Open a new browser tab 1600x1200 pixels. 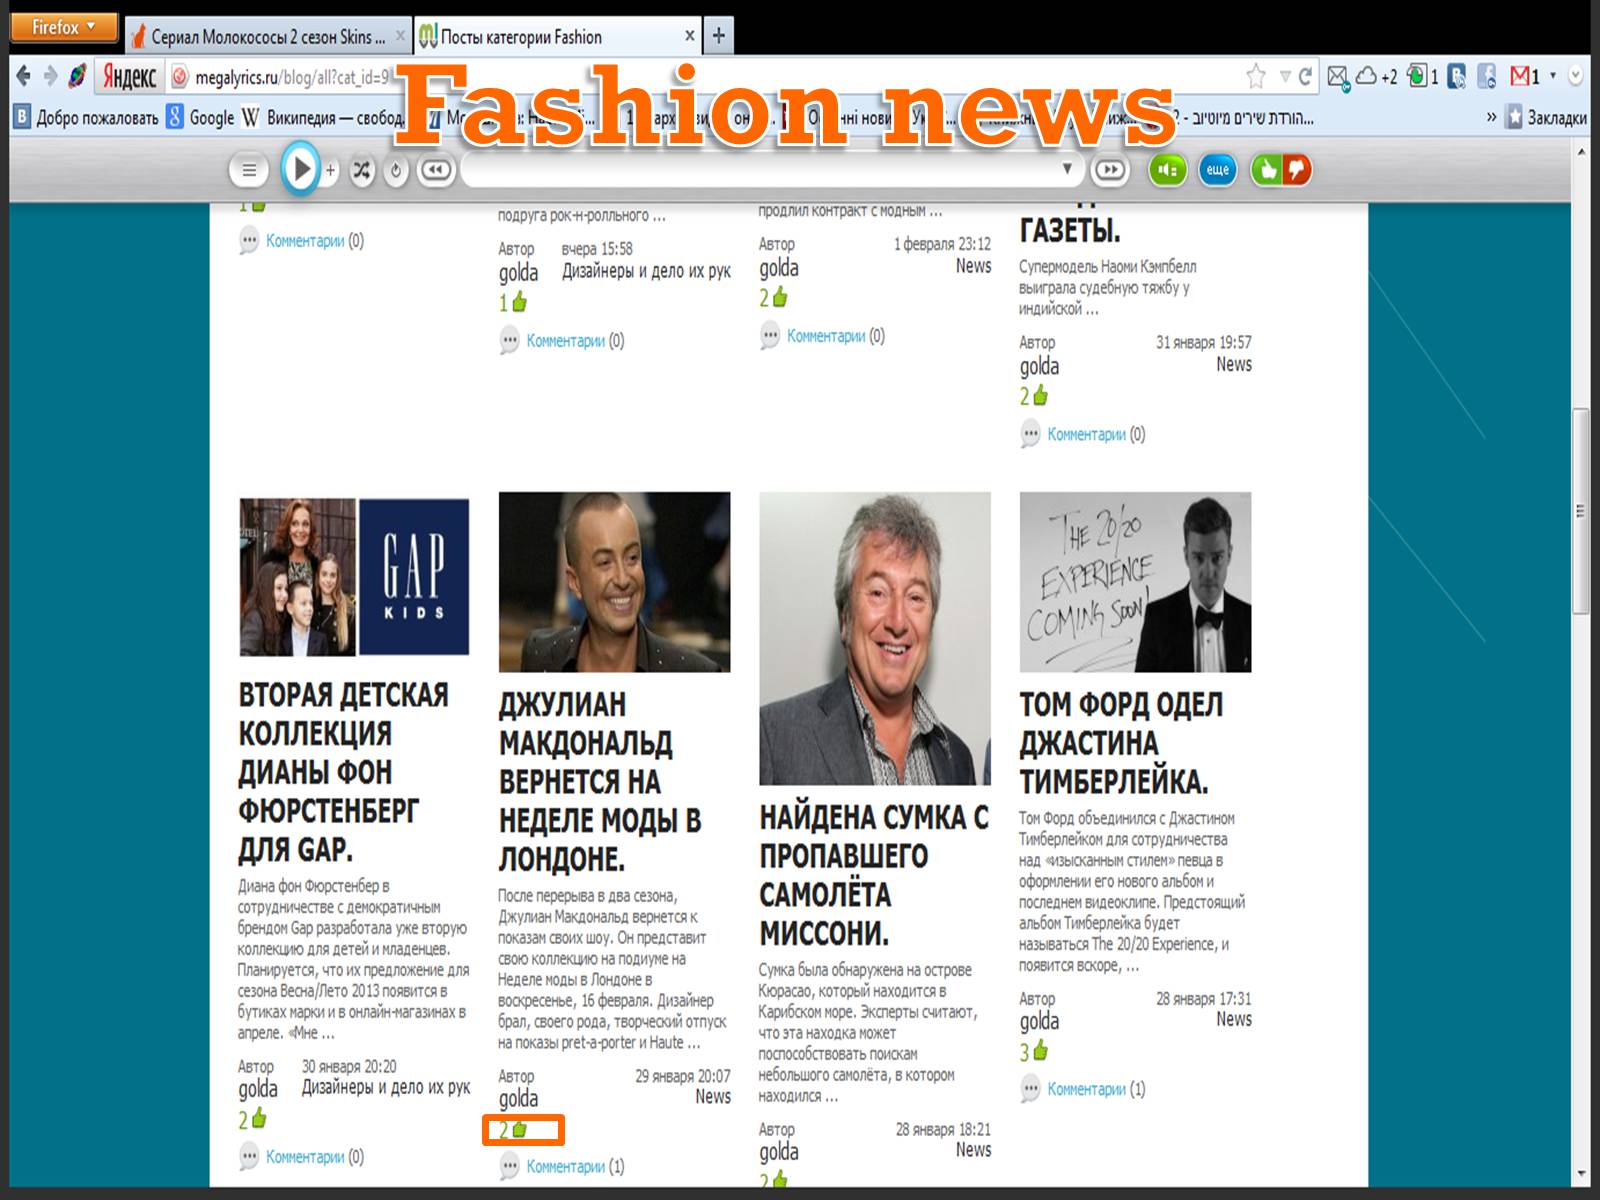718,37
